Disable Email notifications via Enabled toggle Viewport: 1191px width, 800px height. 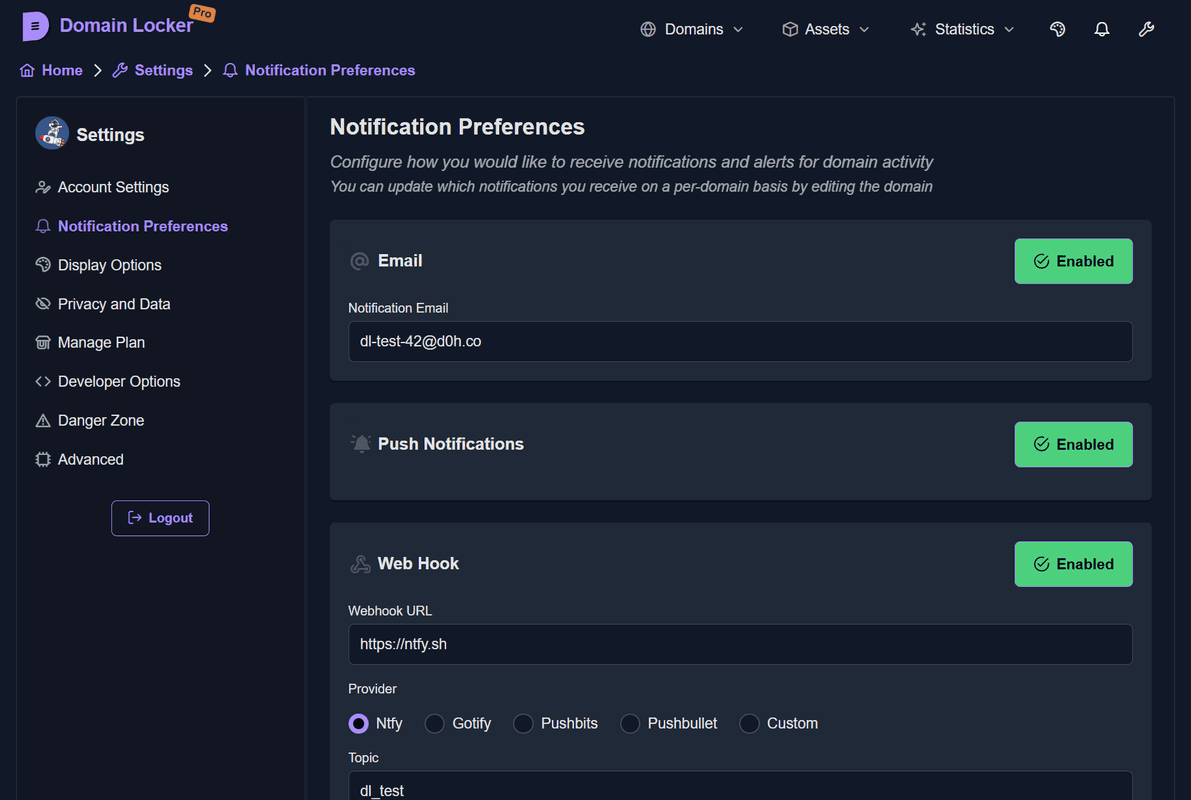pyautogui.click(x=1073, y=261)
